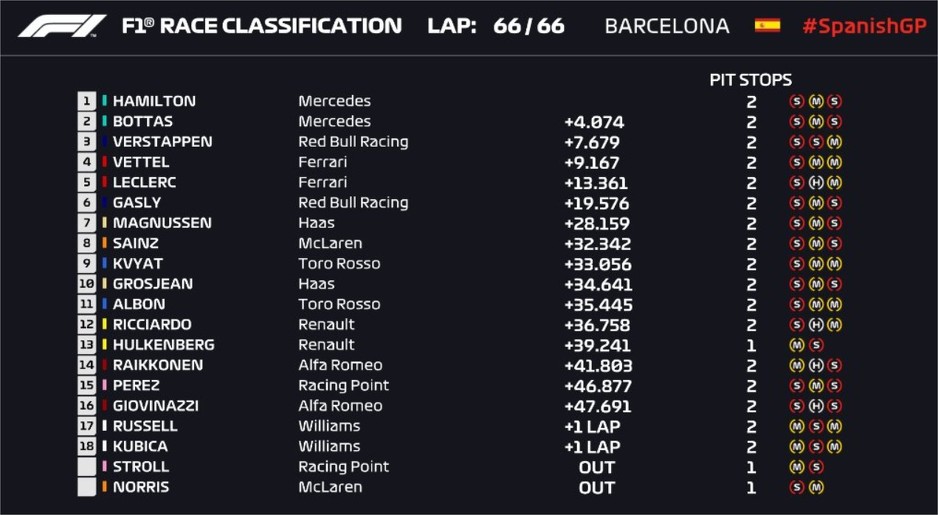Select the Lap 66 / 66 counter
The width and height of the screenshot is (938, 515).
tap(496, 26)
